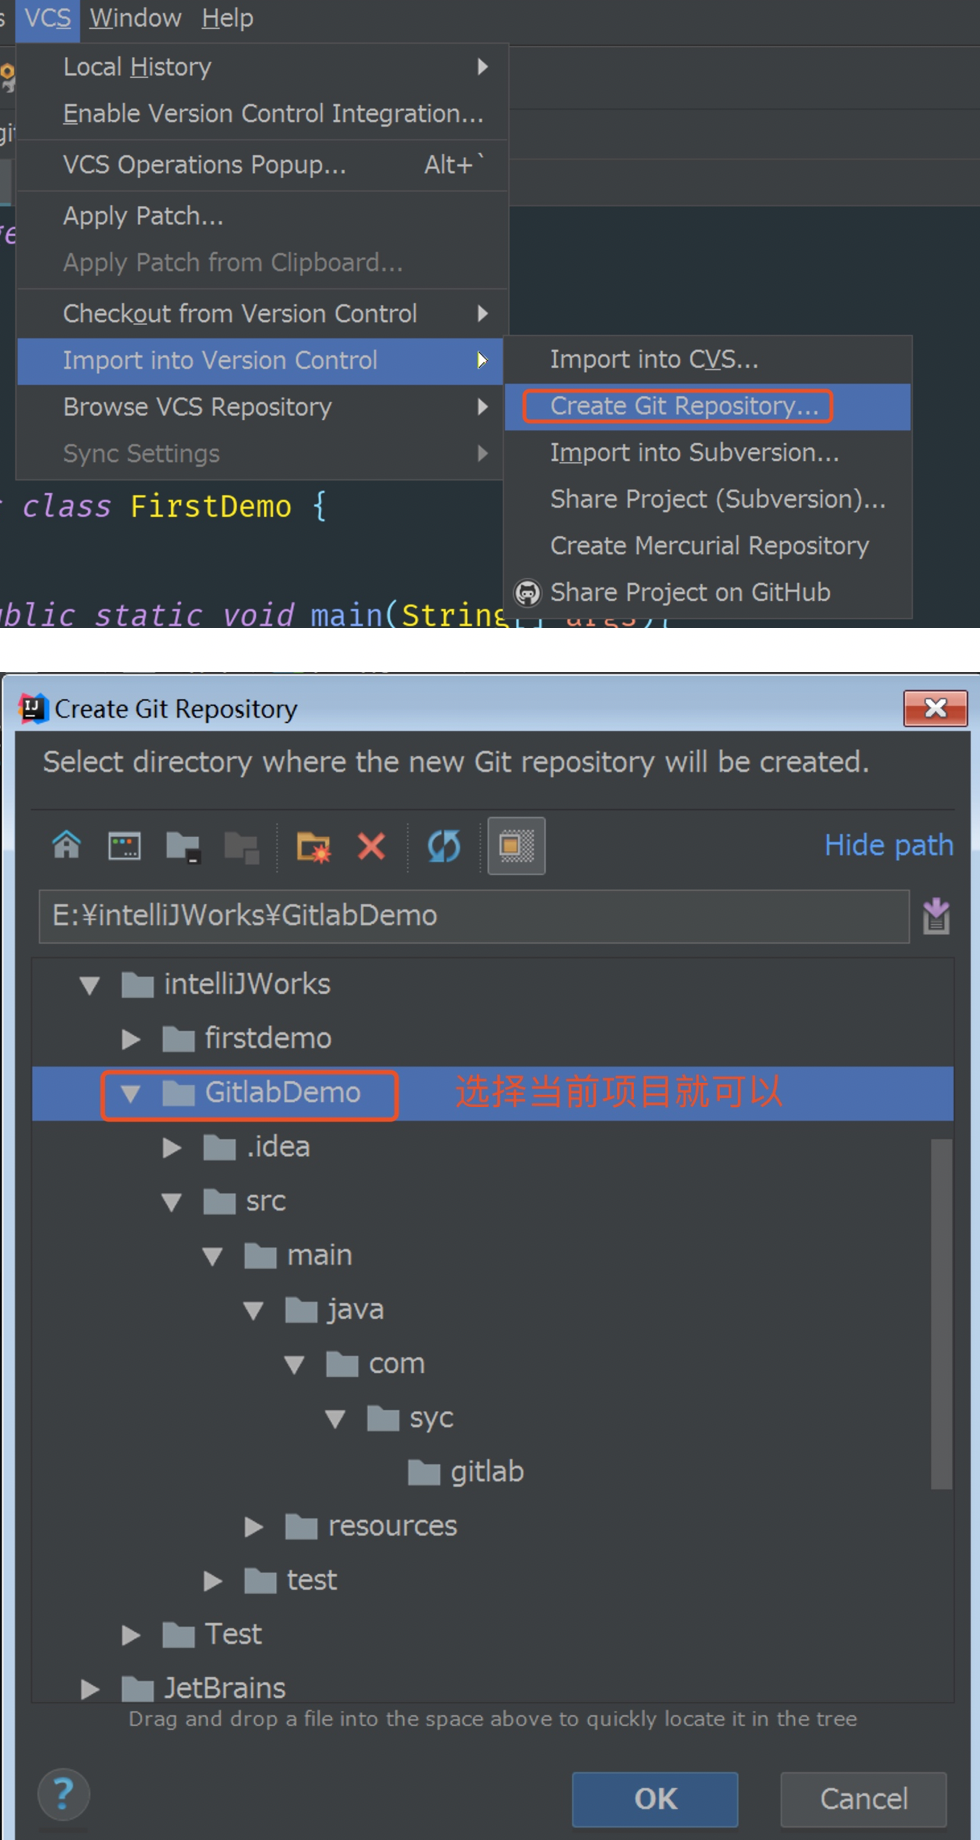
Task: Expand the capitalized Test folder
Action: [131, 1635]
